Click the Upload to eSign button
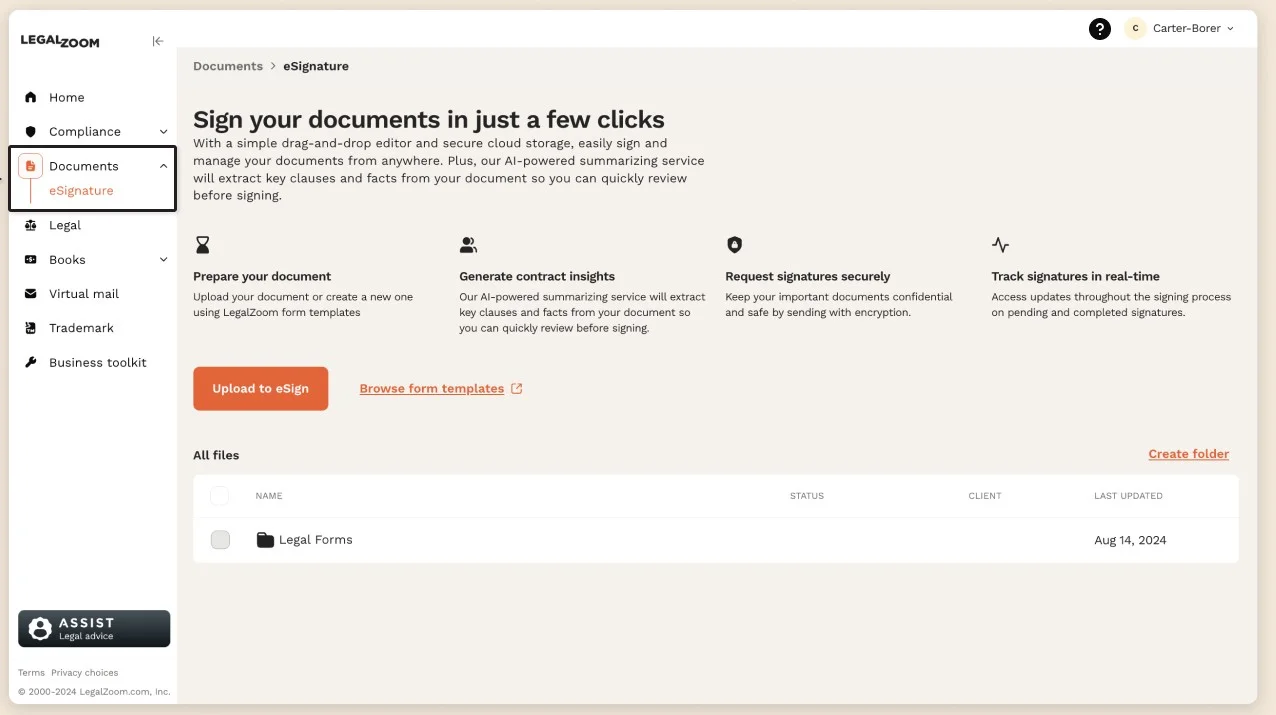The height and width of the screenshot is (715, 1276). tap(260, 388)
